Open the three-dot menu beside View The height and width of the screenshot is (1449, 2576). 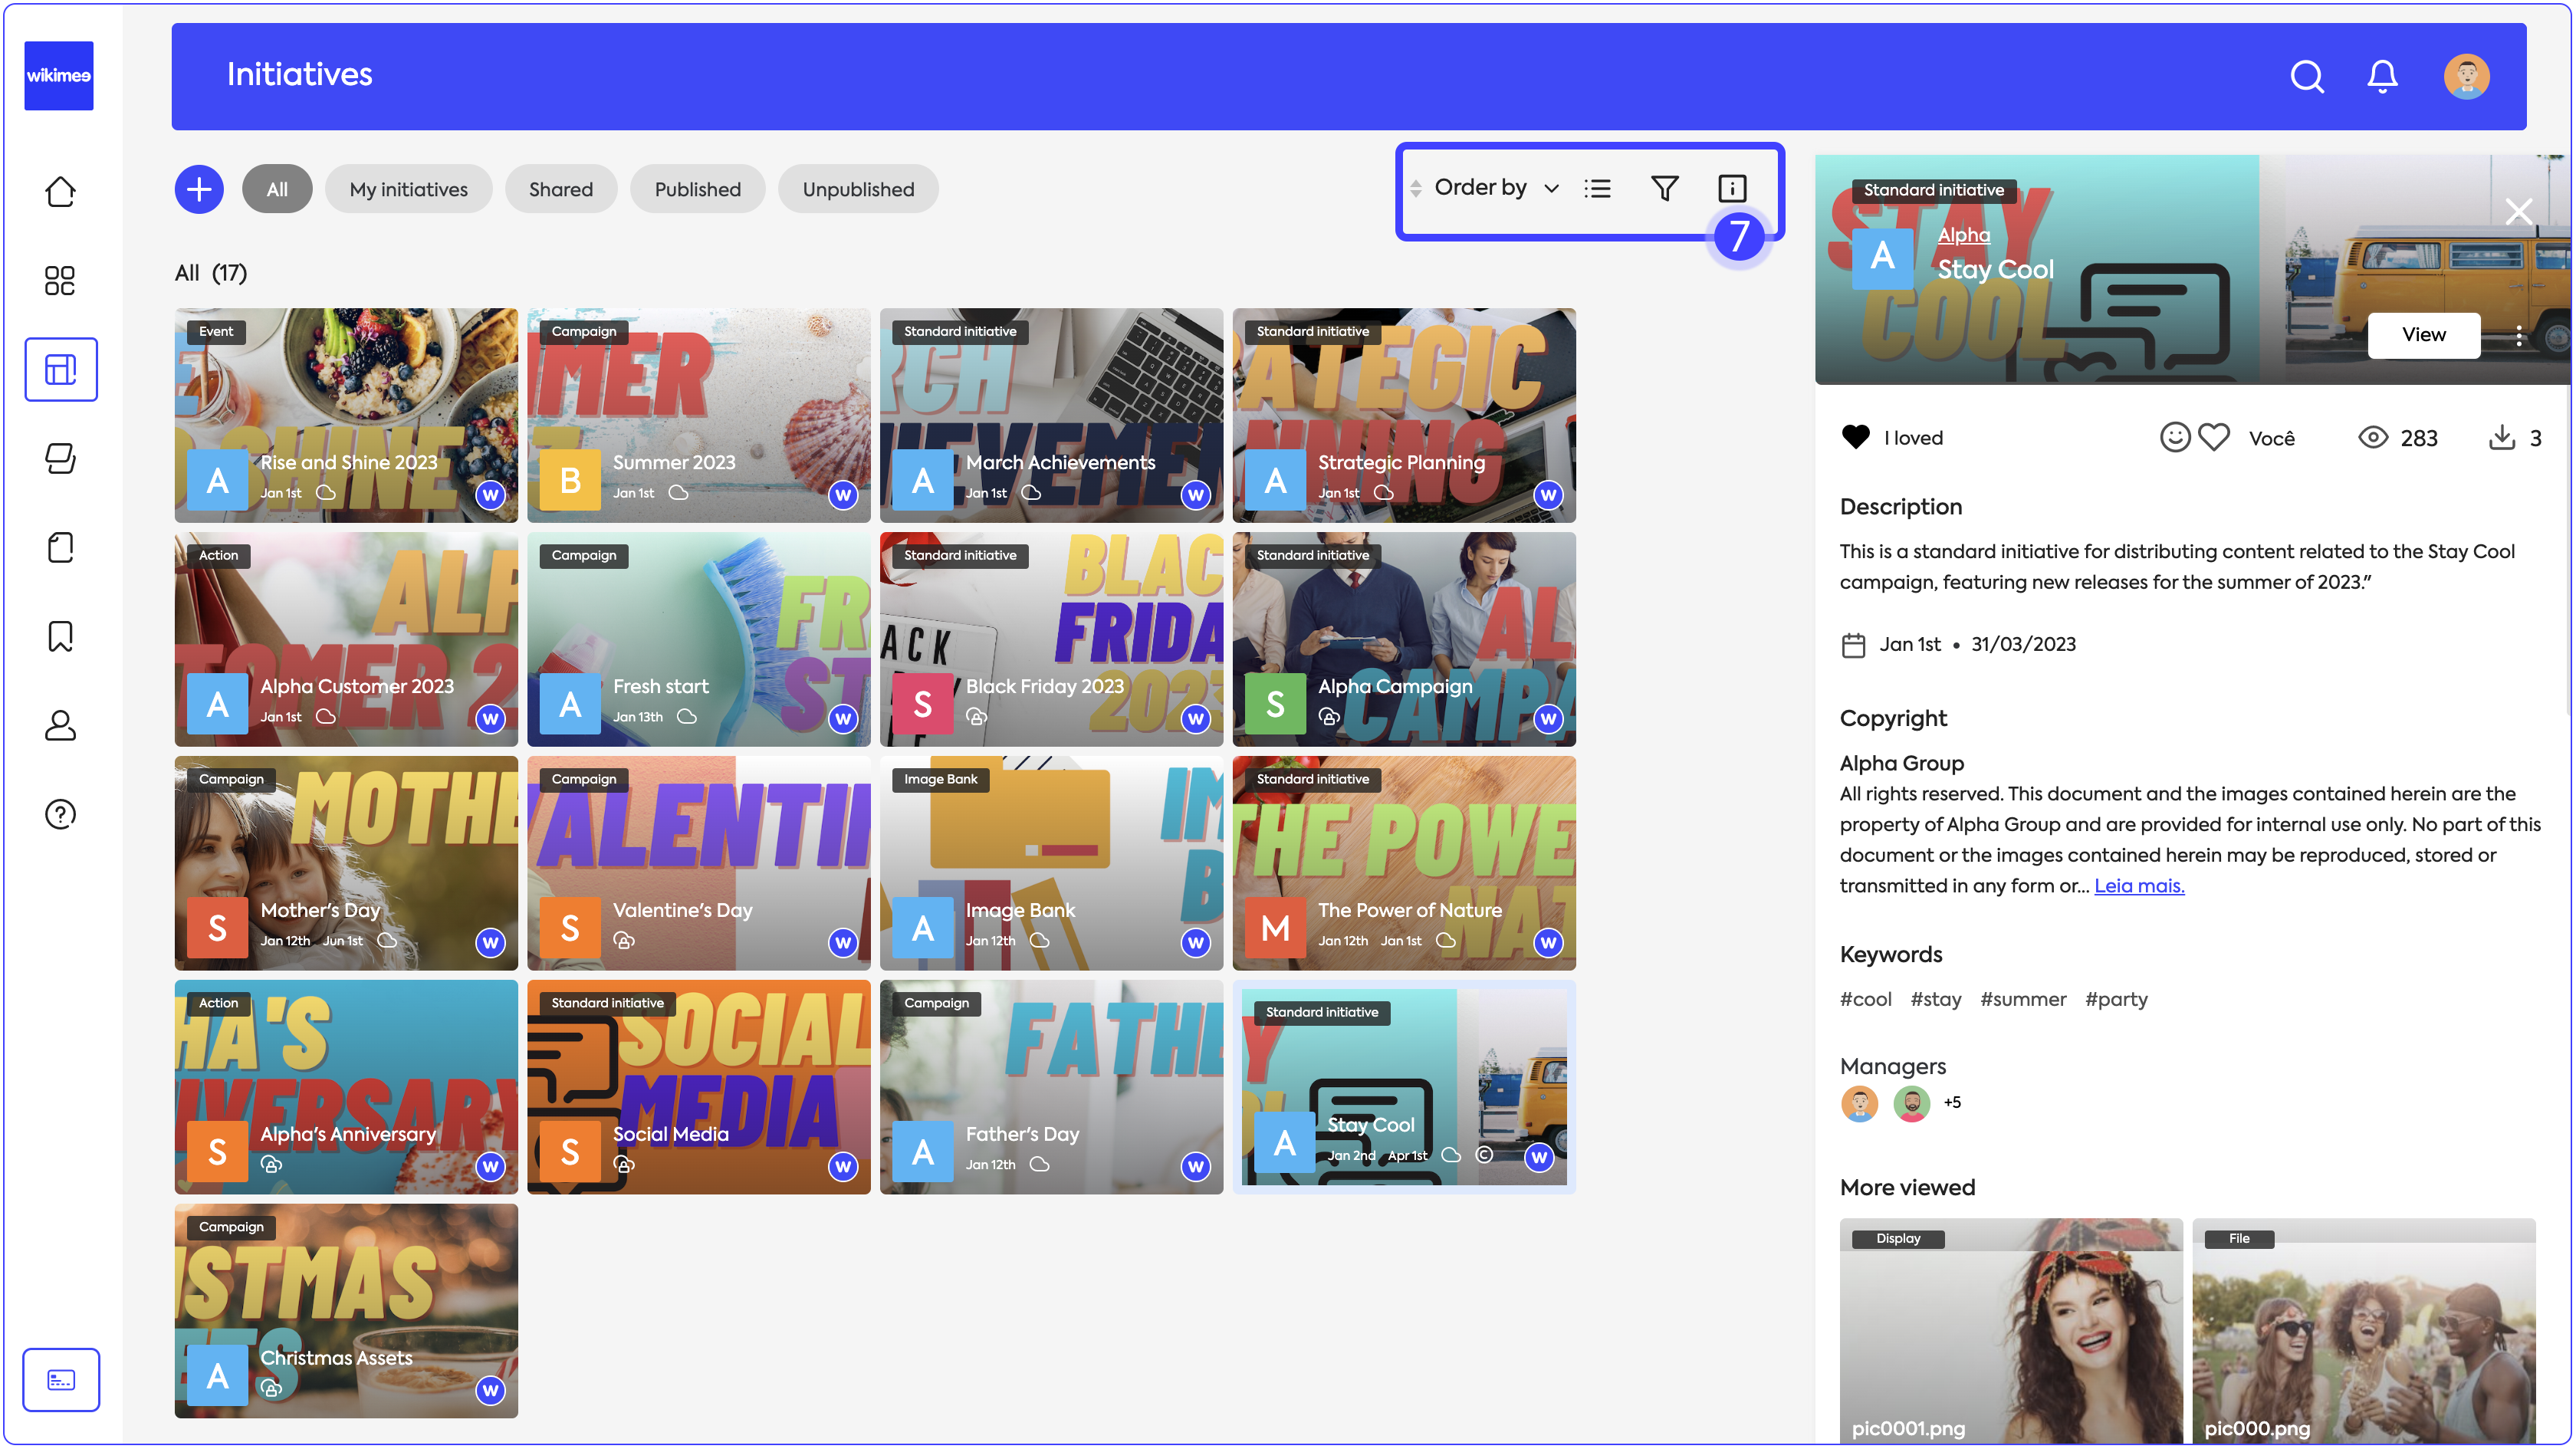pyautogui.click(x=2518, y=336)
